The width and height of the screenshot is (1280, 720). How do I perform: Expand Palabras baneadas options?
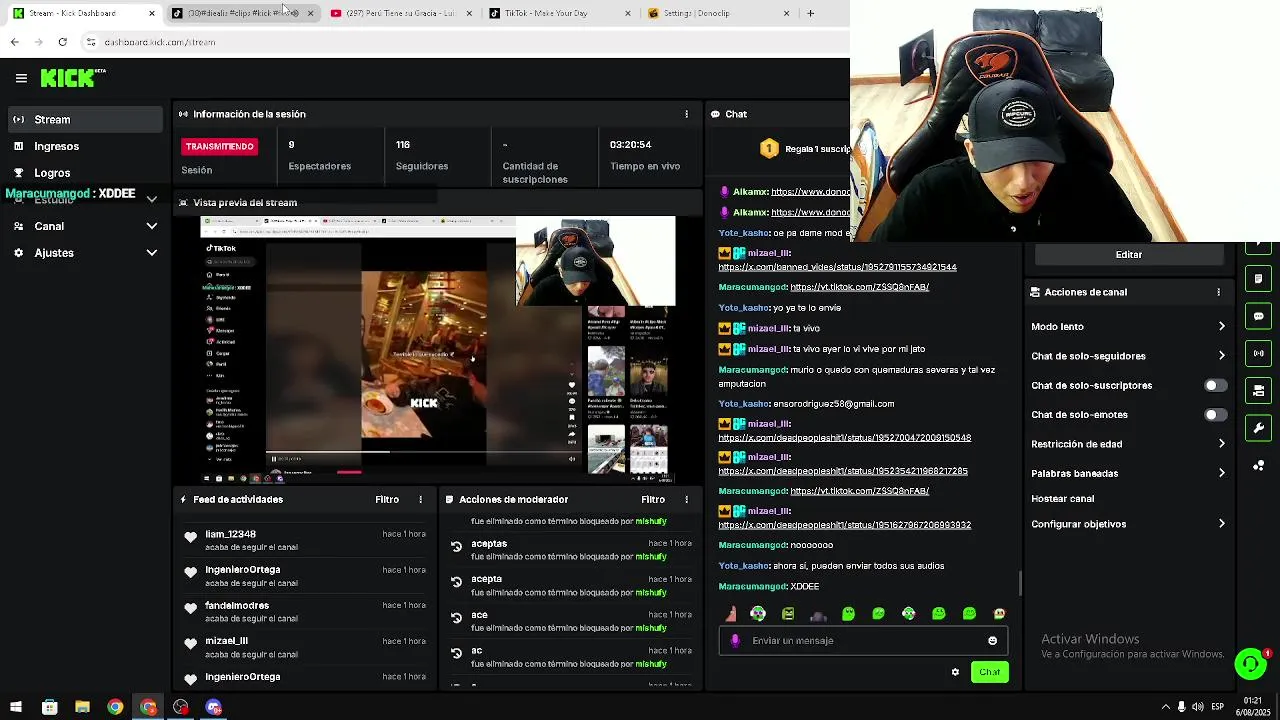1128,473
